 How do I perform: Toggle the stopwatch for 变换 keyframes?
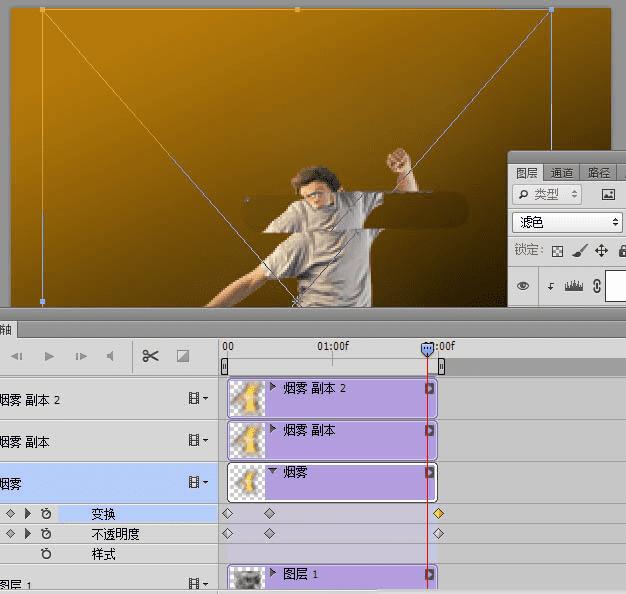click(46, 513)
